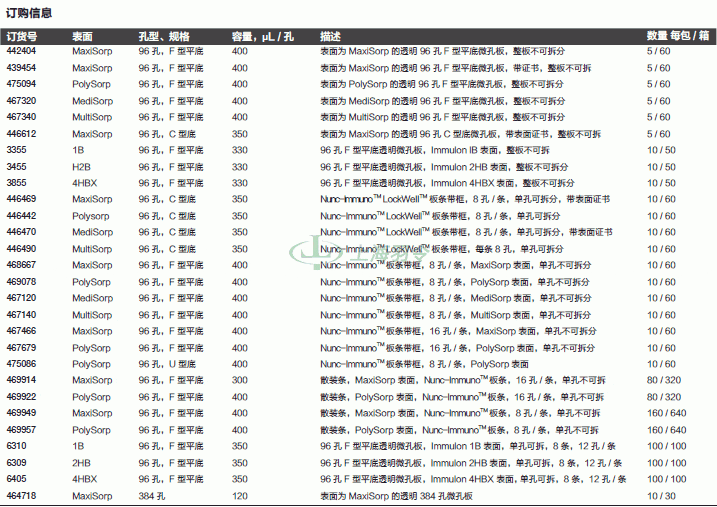Select order number 475094
Screen dimensions: 717x507
21,84
